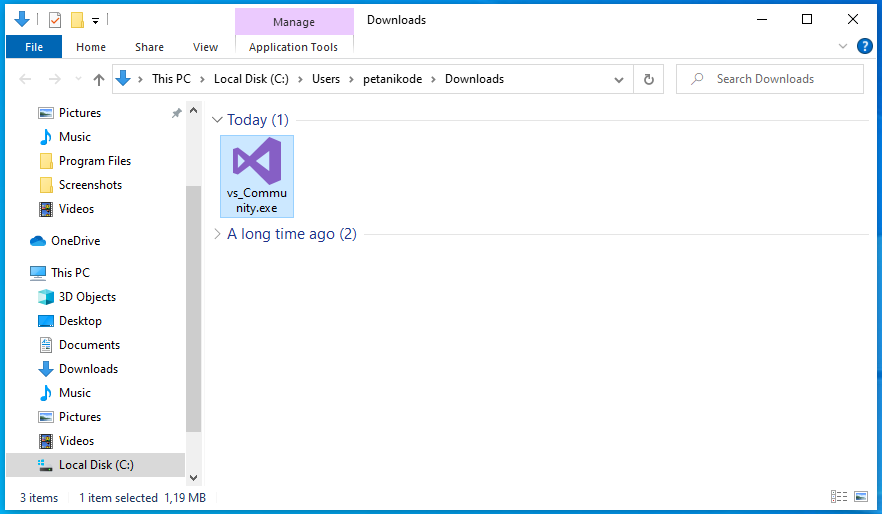Open the Recent locations dropdown arrow
This screenshot has height=514, width=882.
point(78,79)
